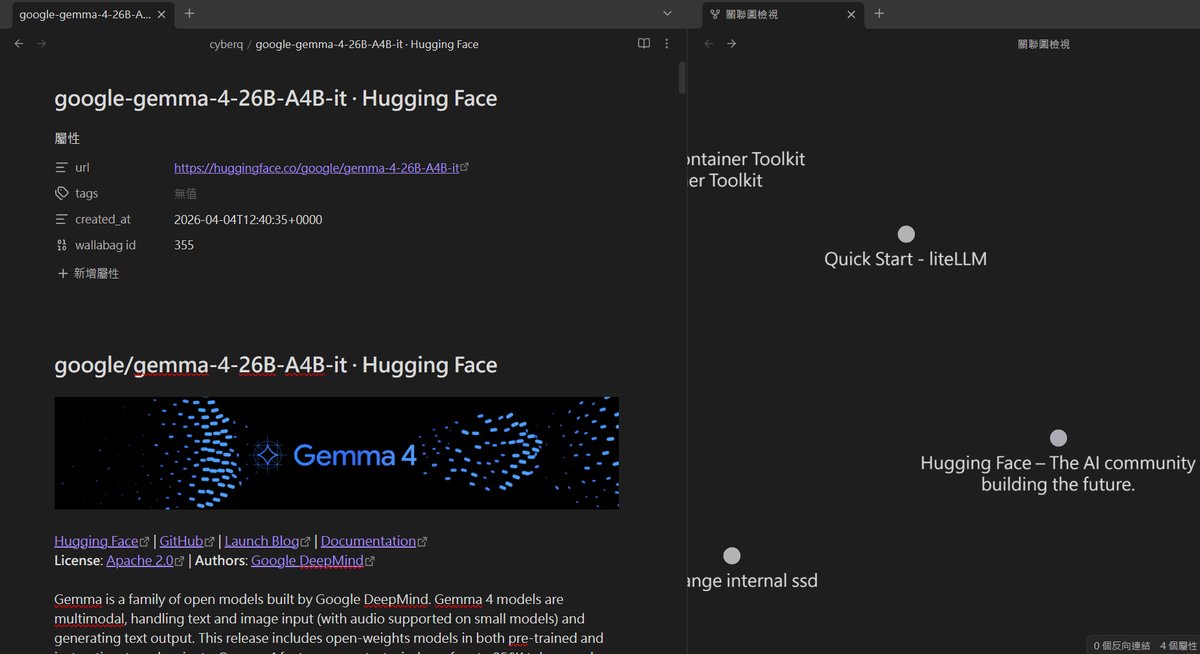Select the google-gemma-4-26B tab
The image size is (1200, 654).
(84, 14)
